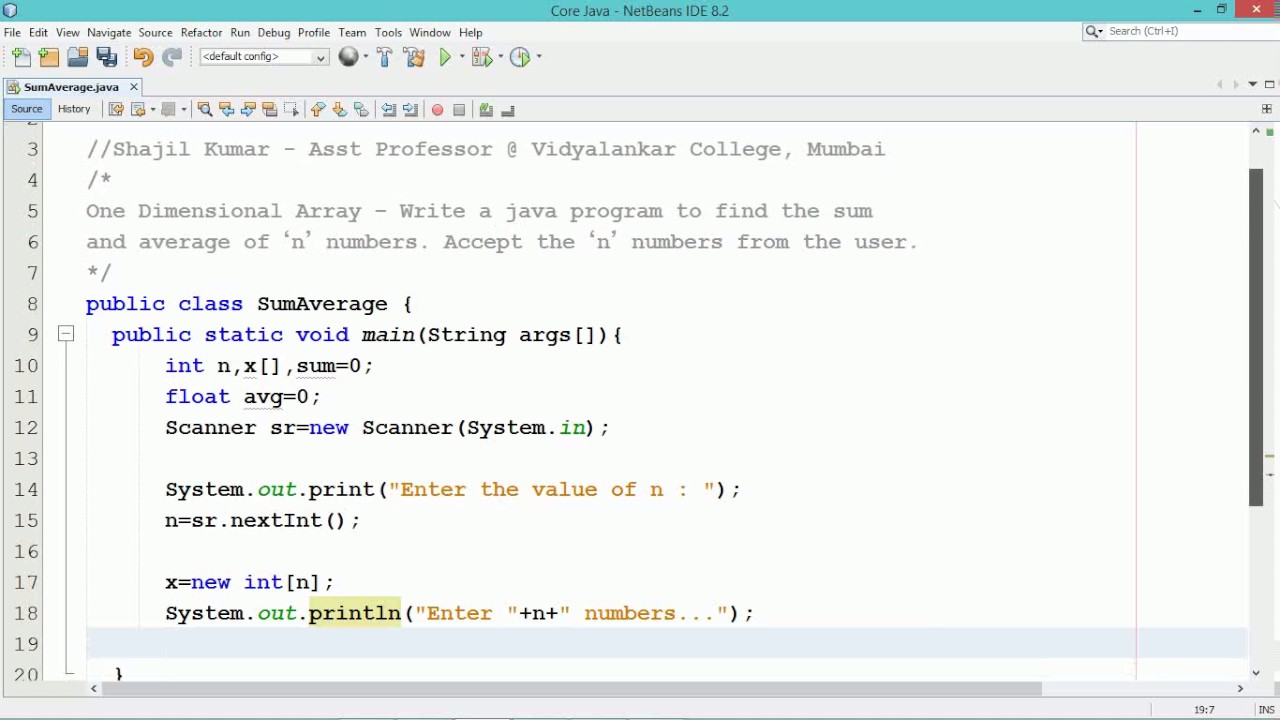This screenshot has width=1280, height=720.
Task: Click the New File icon
Action: coord(22,57)
